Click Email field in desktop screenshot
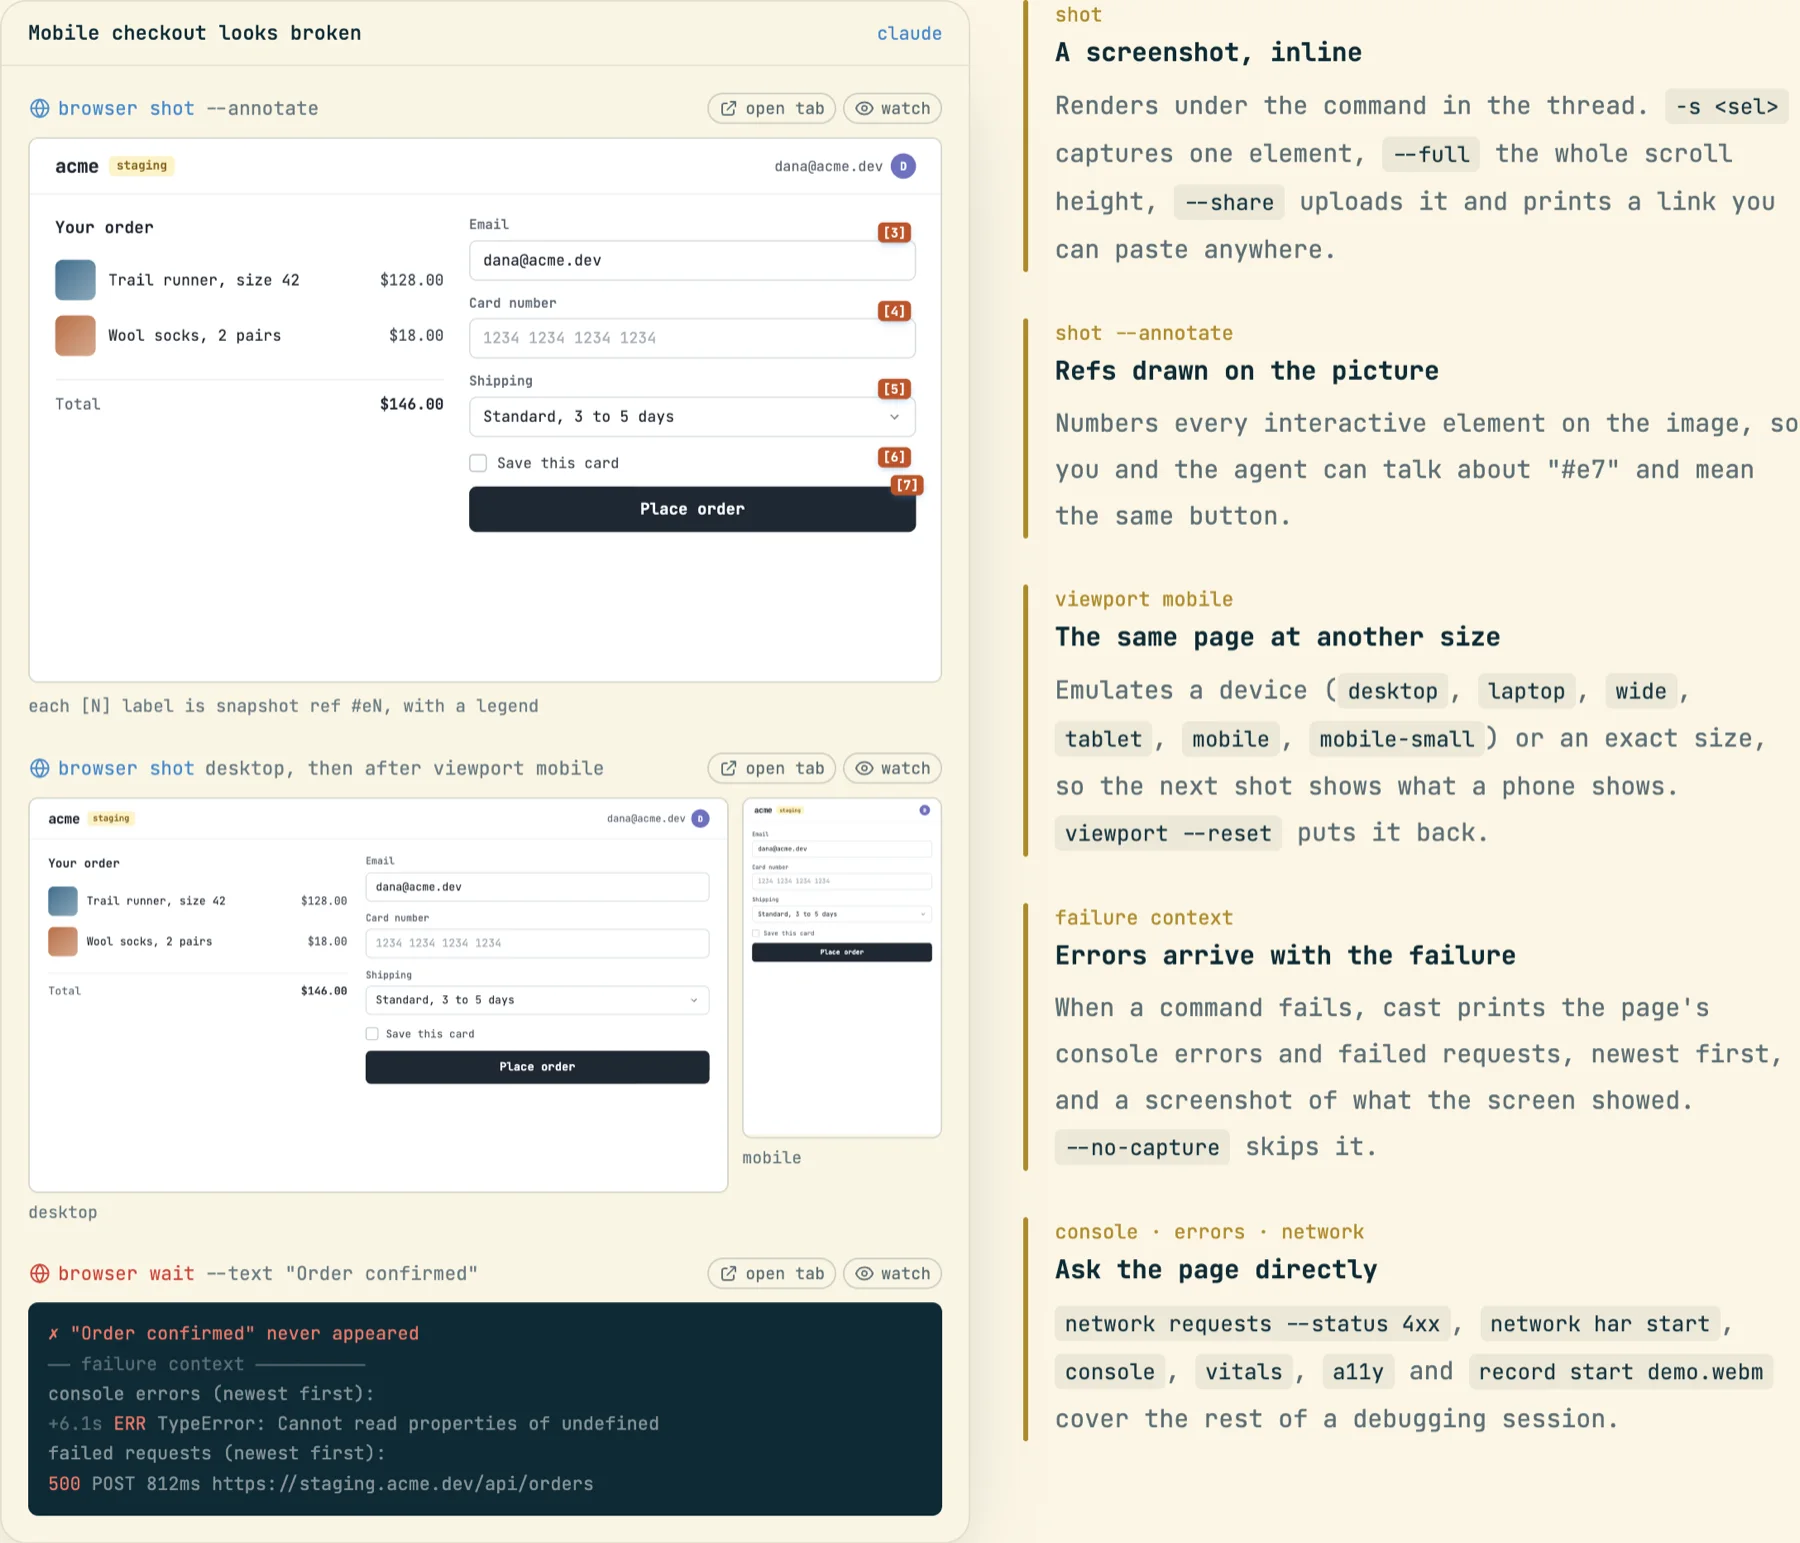This screenshot has height=1543, width=1800. (x=537, y=887)
